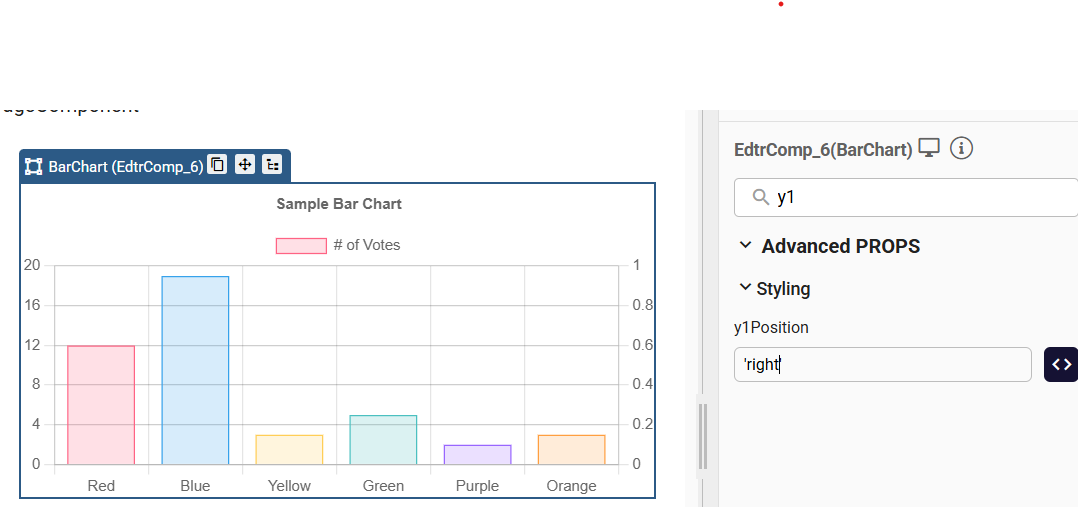Image resolution: width=1078 pixels, height=507 pixels.
Task: Open the component tree icon on BarChart tab
Action: click(x=271, y=165)
